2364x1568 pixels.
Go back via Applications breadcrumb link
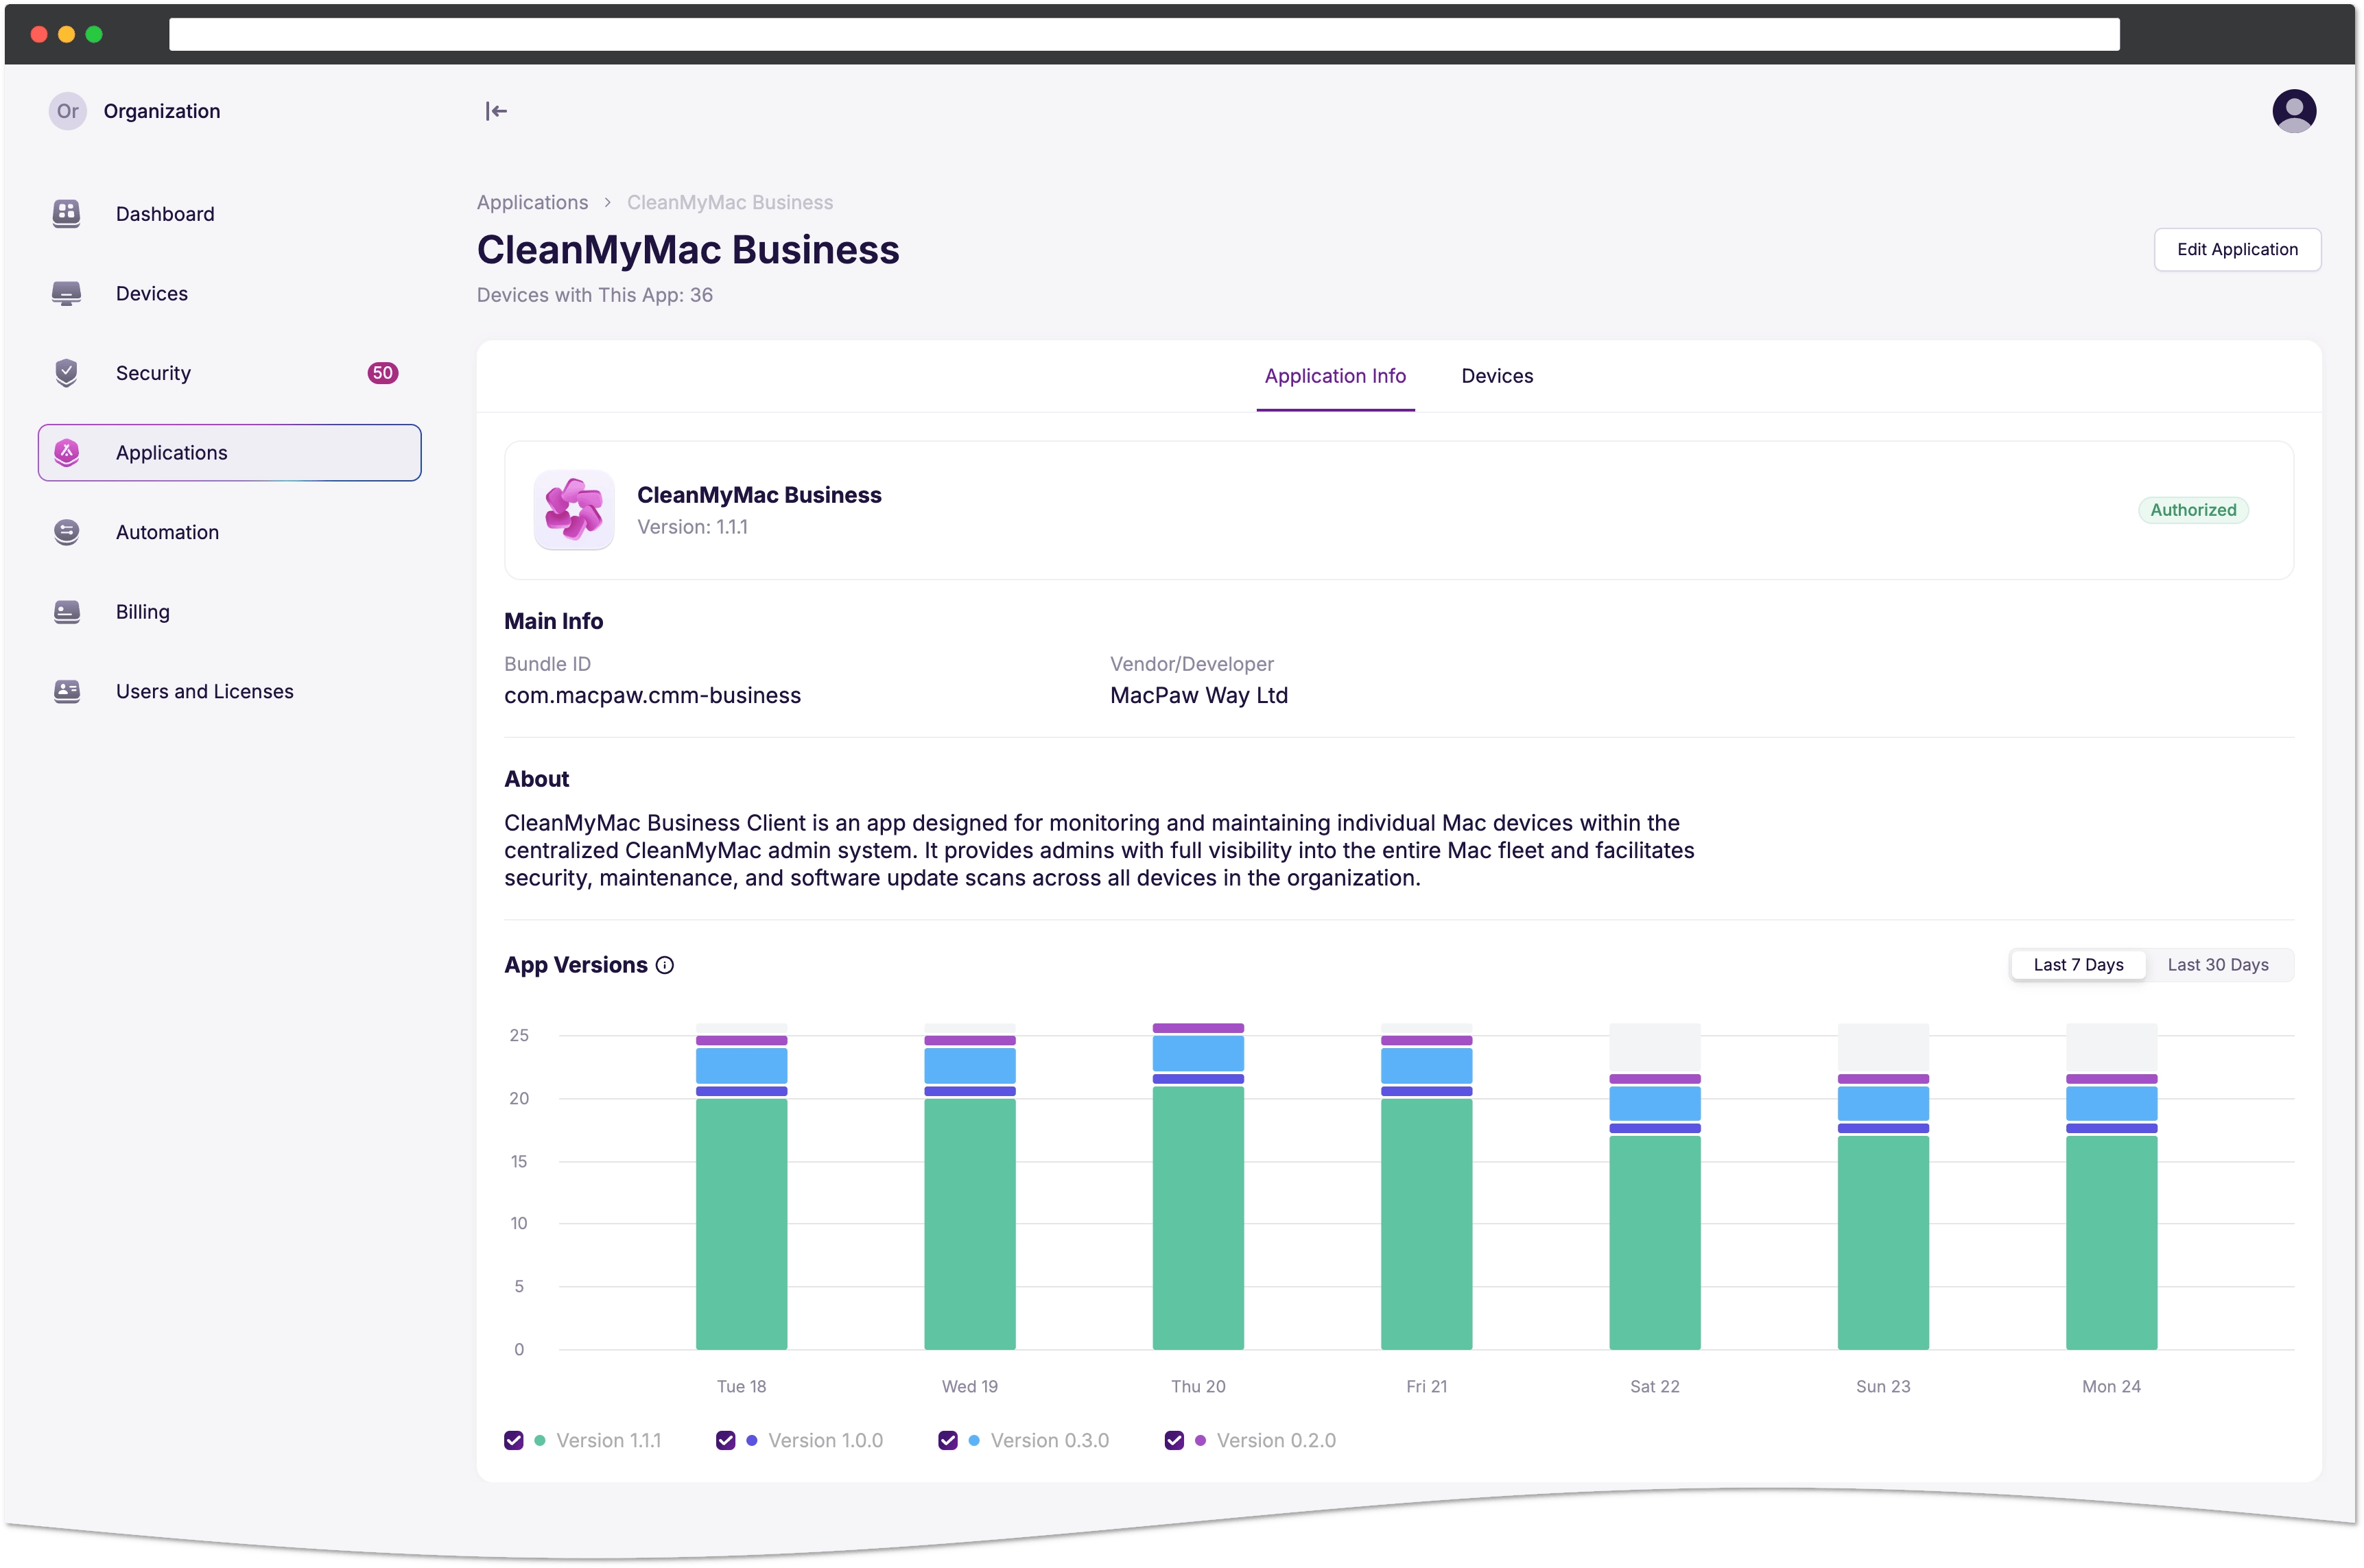coord(532,202)
